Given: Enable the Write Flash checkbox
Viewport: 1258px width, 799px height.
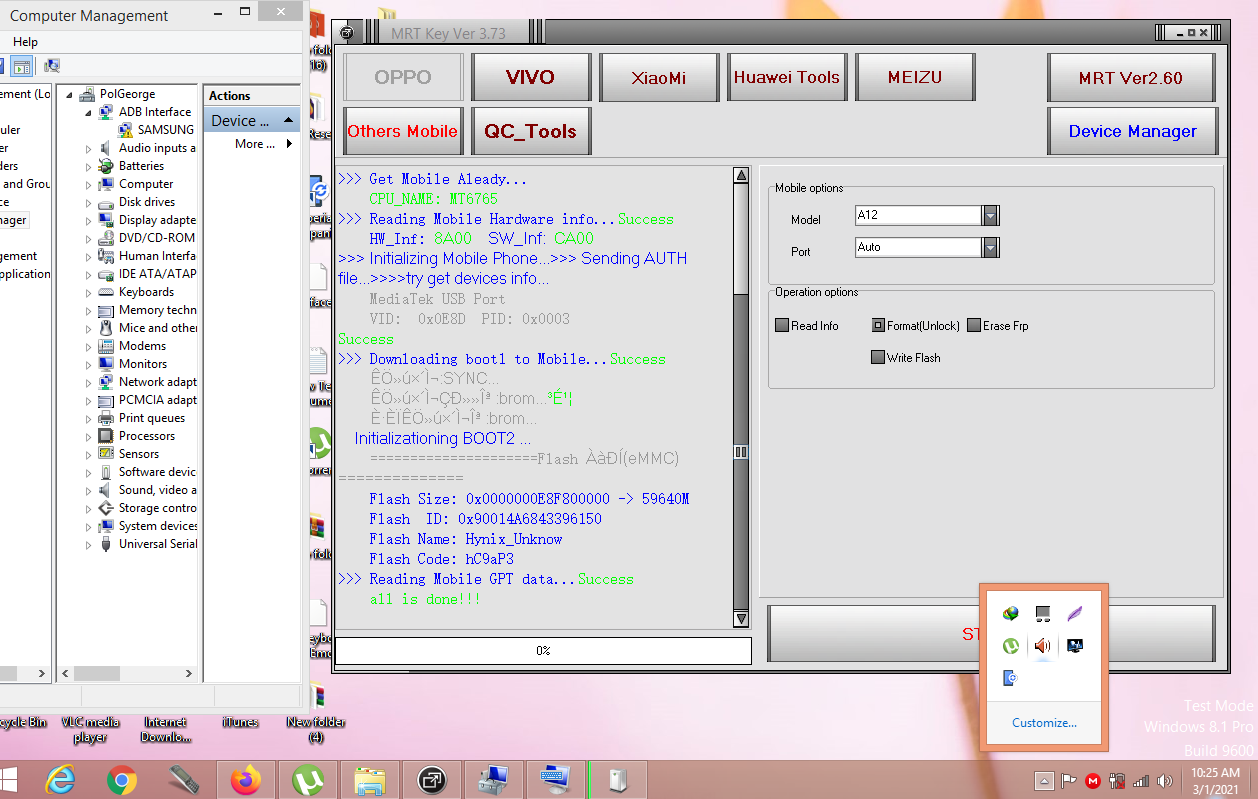Looking at the screenshot, I should [878, 358].
